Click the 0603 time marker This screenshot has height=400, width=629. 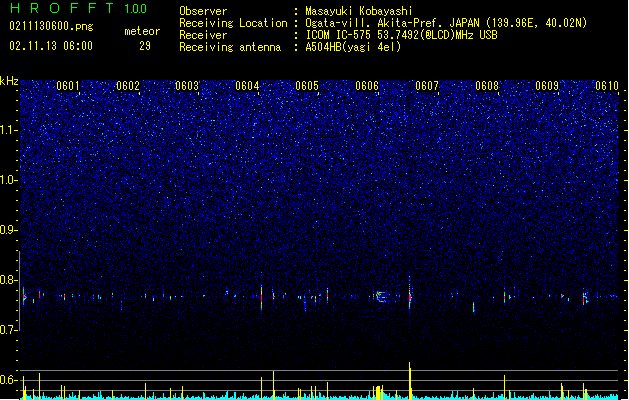187,86
